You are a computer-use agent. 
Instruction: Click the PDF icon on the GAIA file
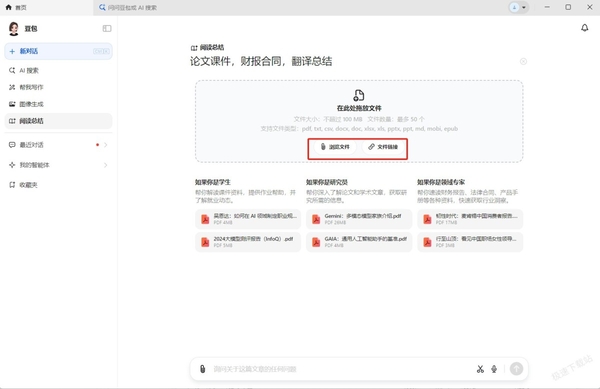[x=316, y=242]
